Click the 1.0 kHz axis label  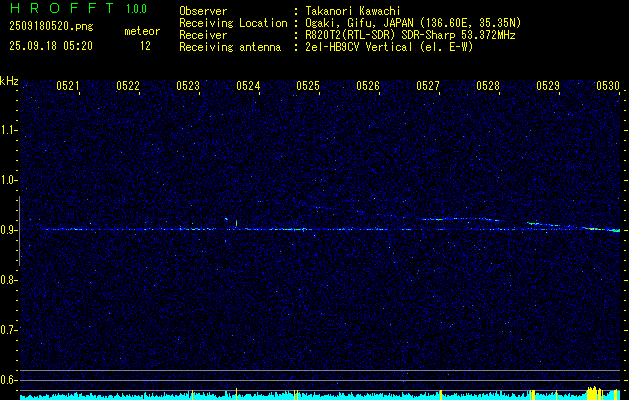[x=9, y=180]
